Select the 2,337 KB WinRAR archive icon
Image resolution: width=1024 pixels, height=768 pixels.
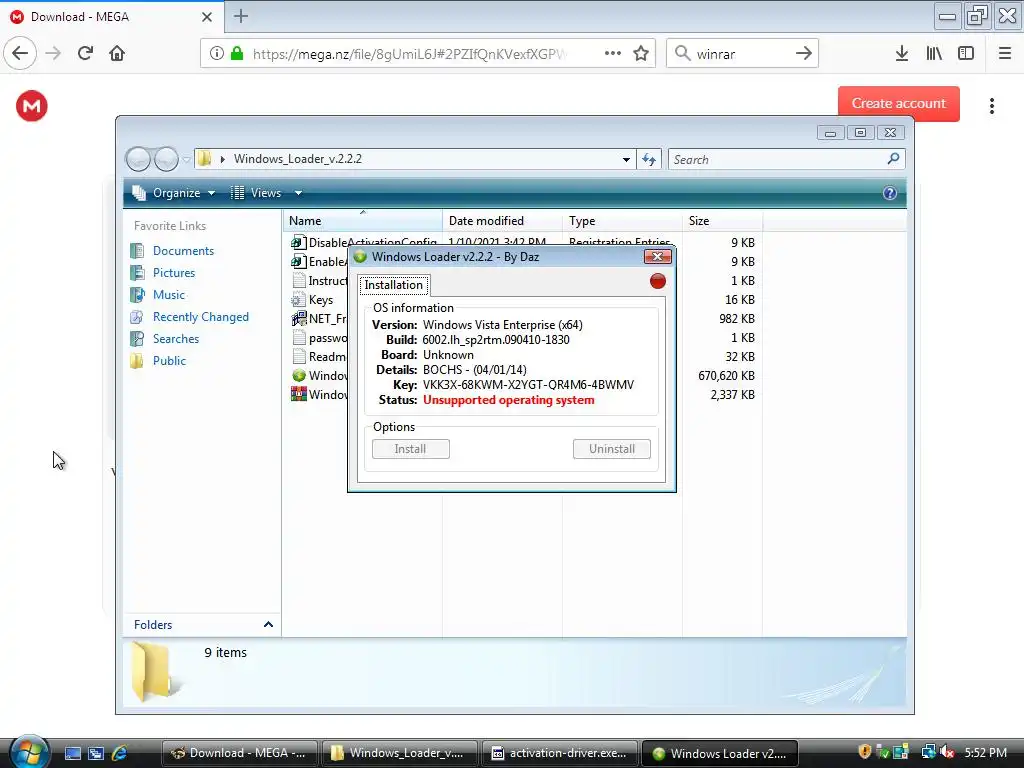(298, 394)
